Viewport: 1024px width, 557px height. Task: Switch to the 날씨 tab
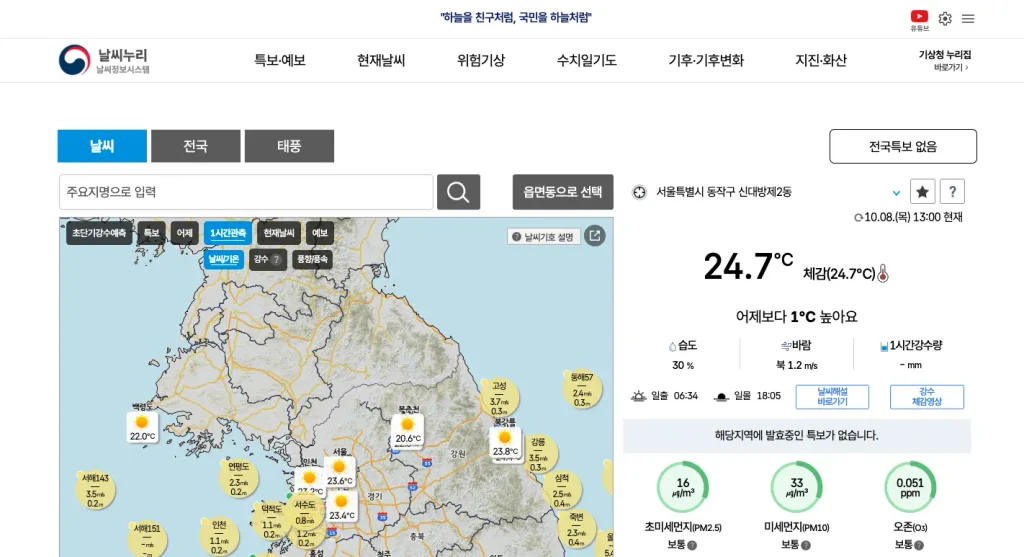(x=102, y=146)
